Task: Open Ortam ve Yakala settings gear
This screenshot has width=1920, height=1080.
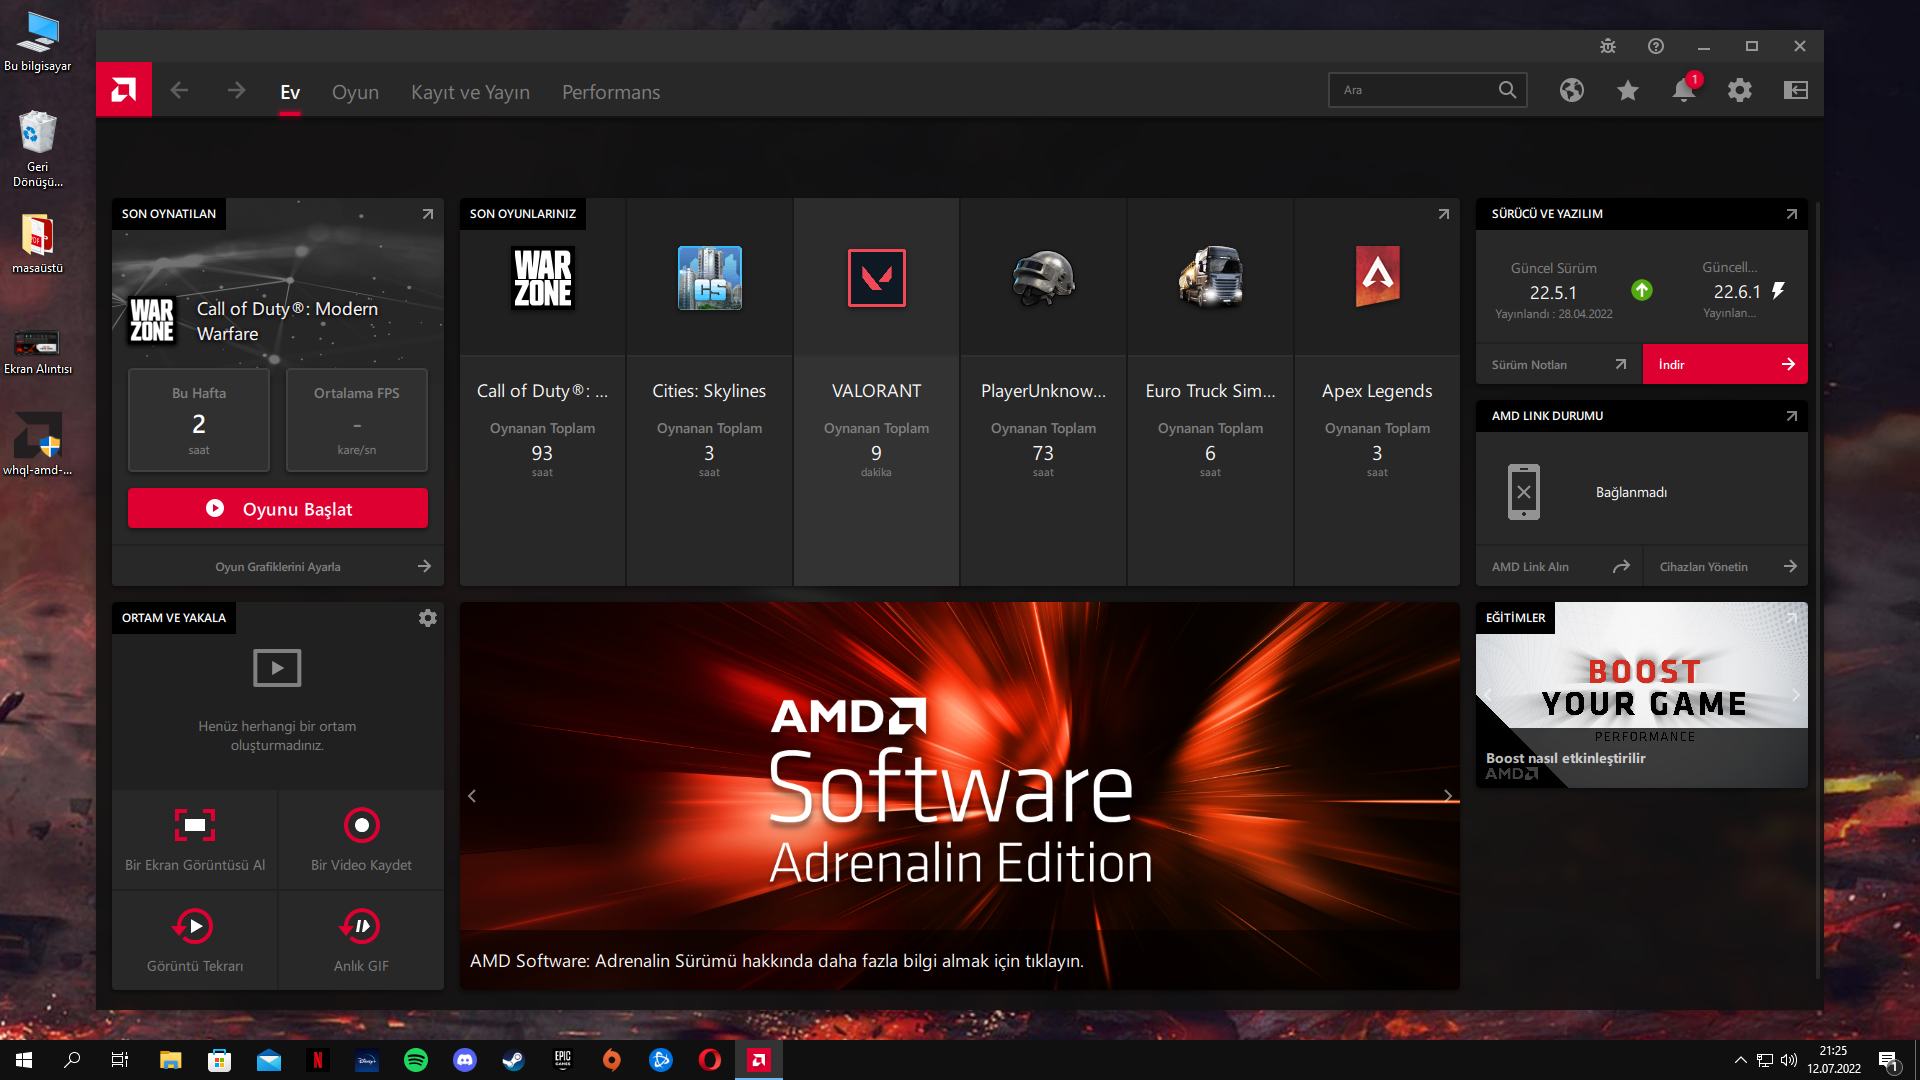Action: tap(427, 618)
